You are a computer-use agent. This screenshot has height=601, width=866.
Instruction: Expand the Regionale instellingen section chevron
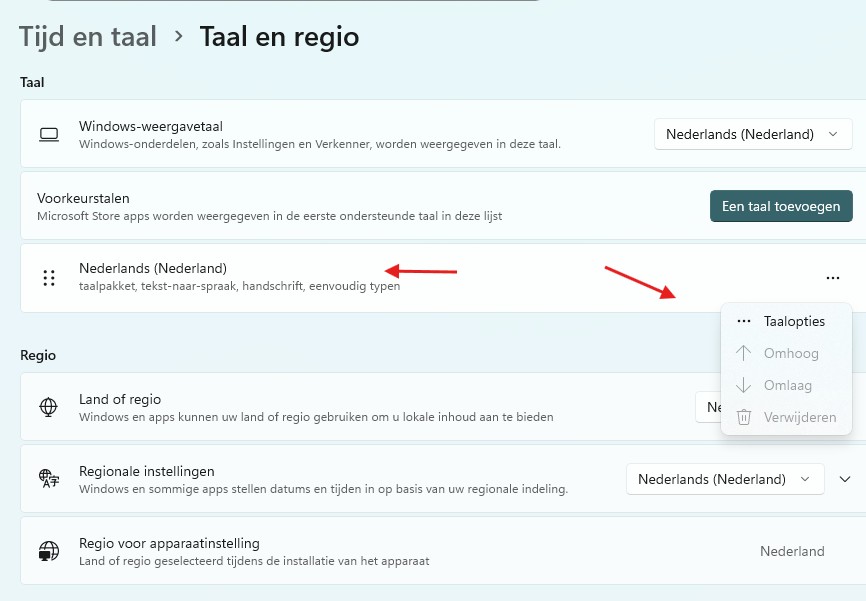(845, 479)
